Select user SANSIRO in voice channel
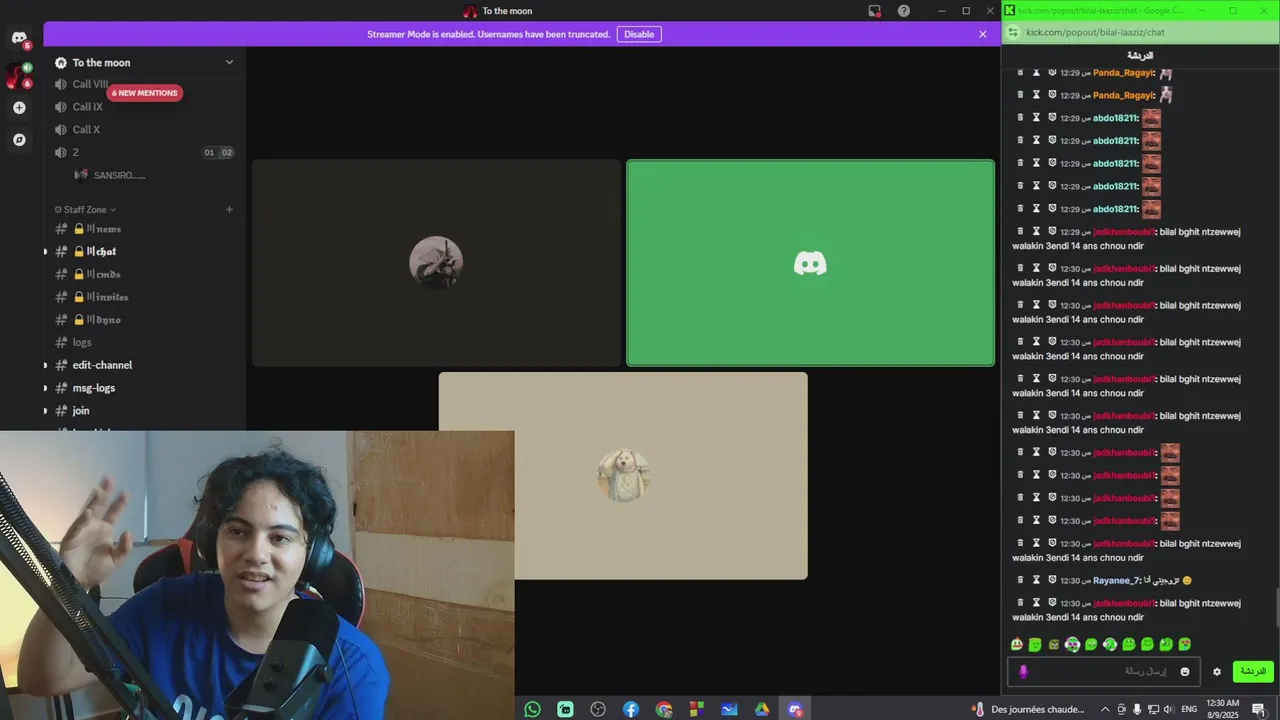The height and width of the screenshot is (720, 1280). (x=119, y=175)
